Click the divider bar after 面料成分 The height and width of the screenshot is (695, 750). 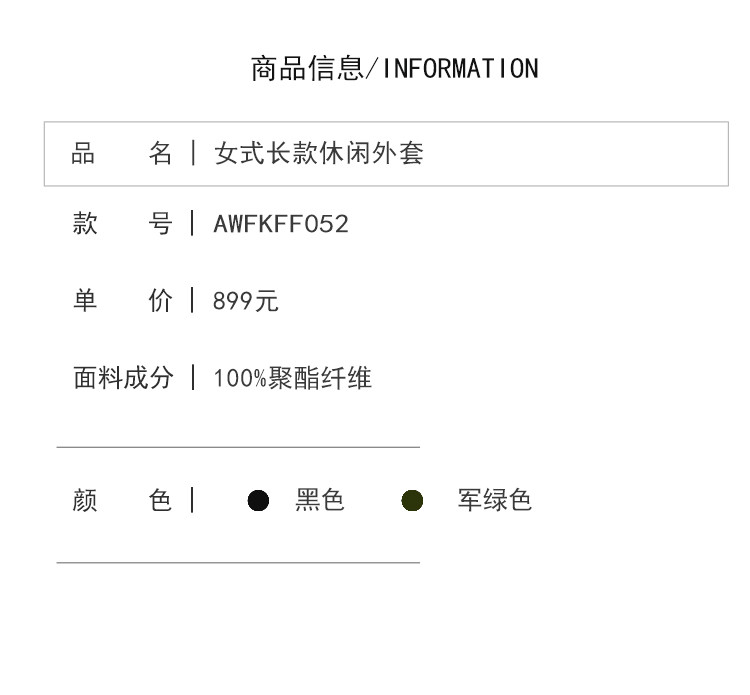pyautogui.click(x=193, y=377)
